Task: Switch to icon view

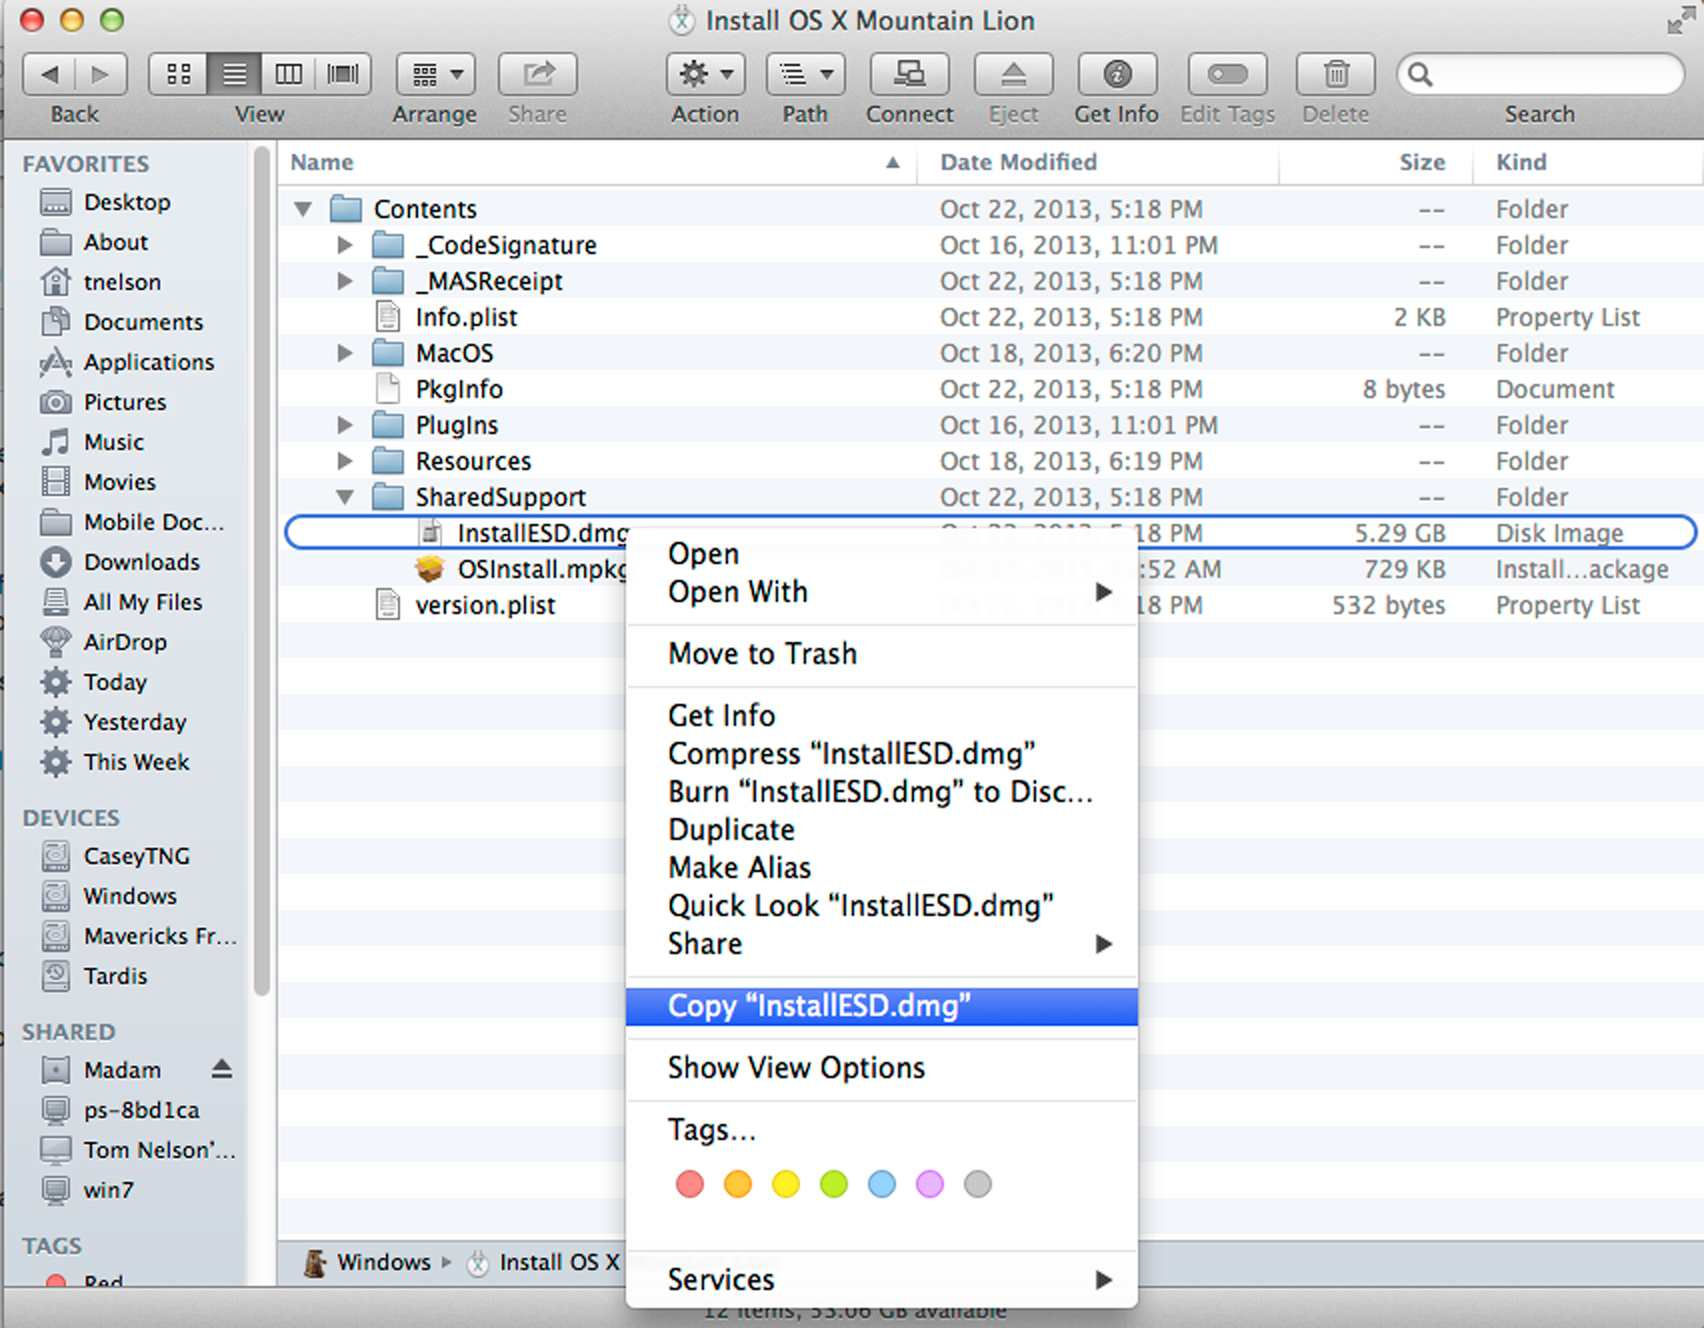Action: 178,74
